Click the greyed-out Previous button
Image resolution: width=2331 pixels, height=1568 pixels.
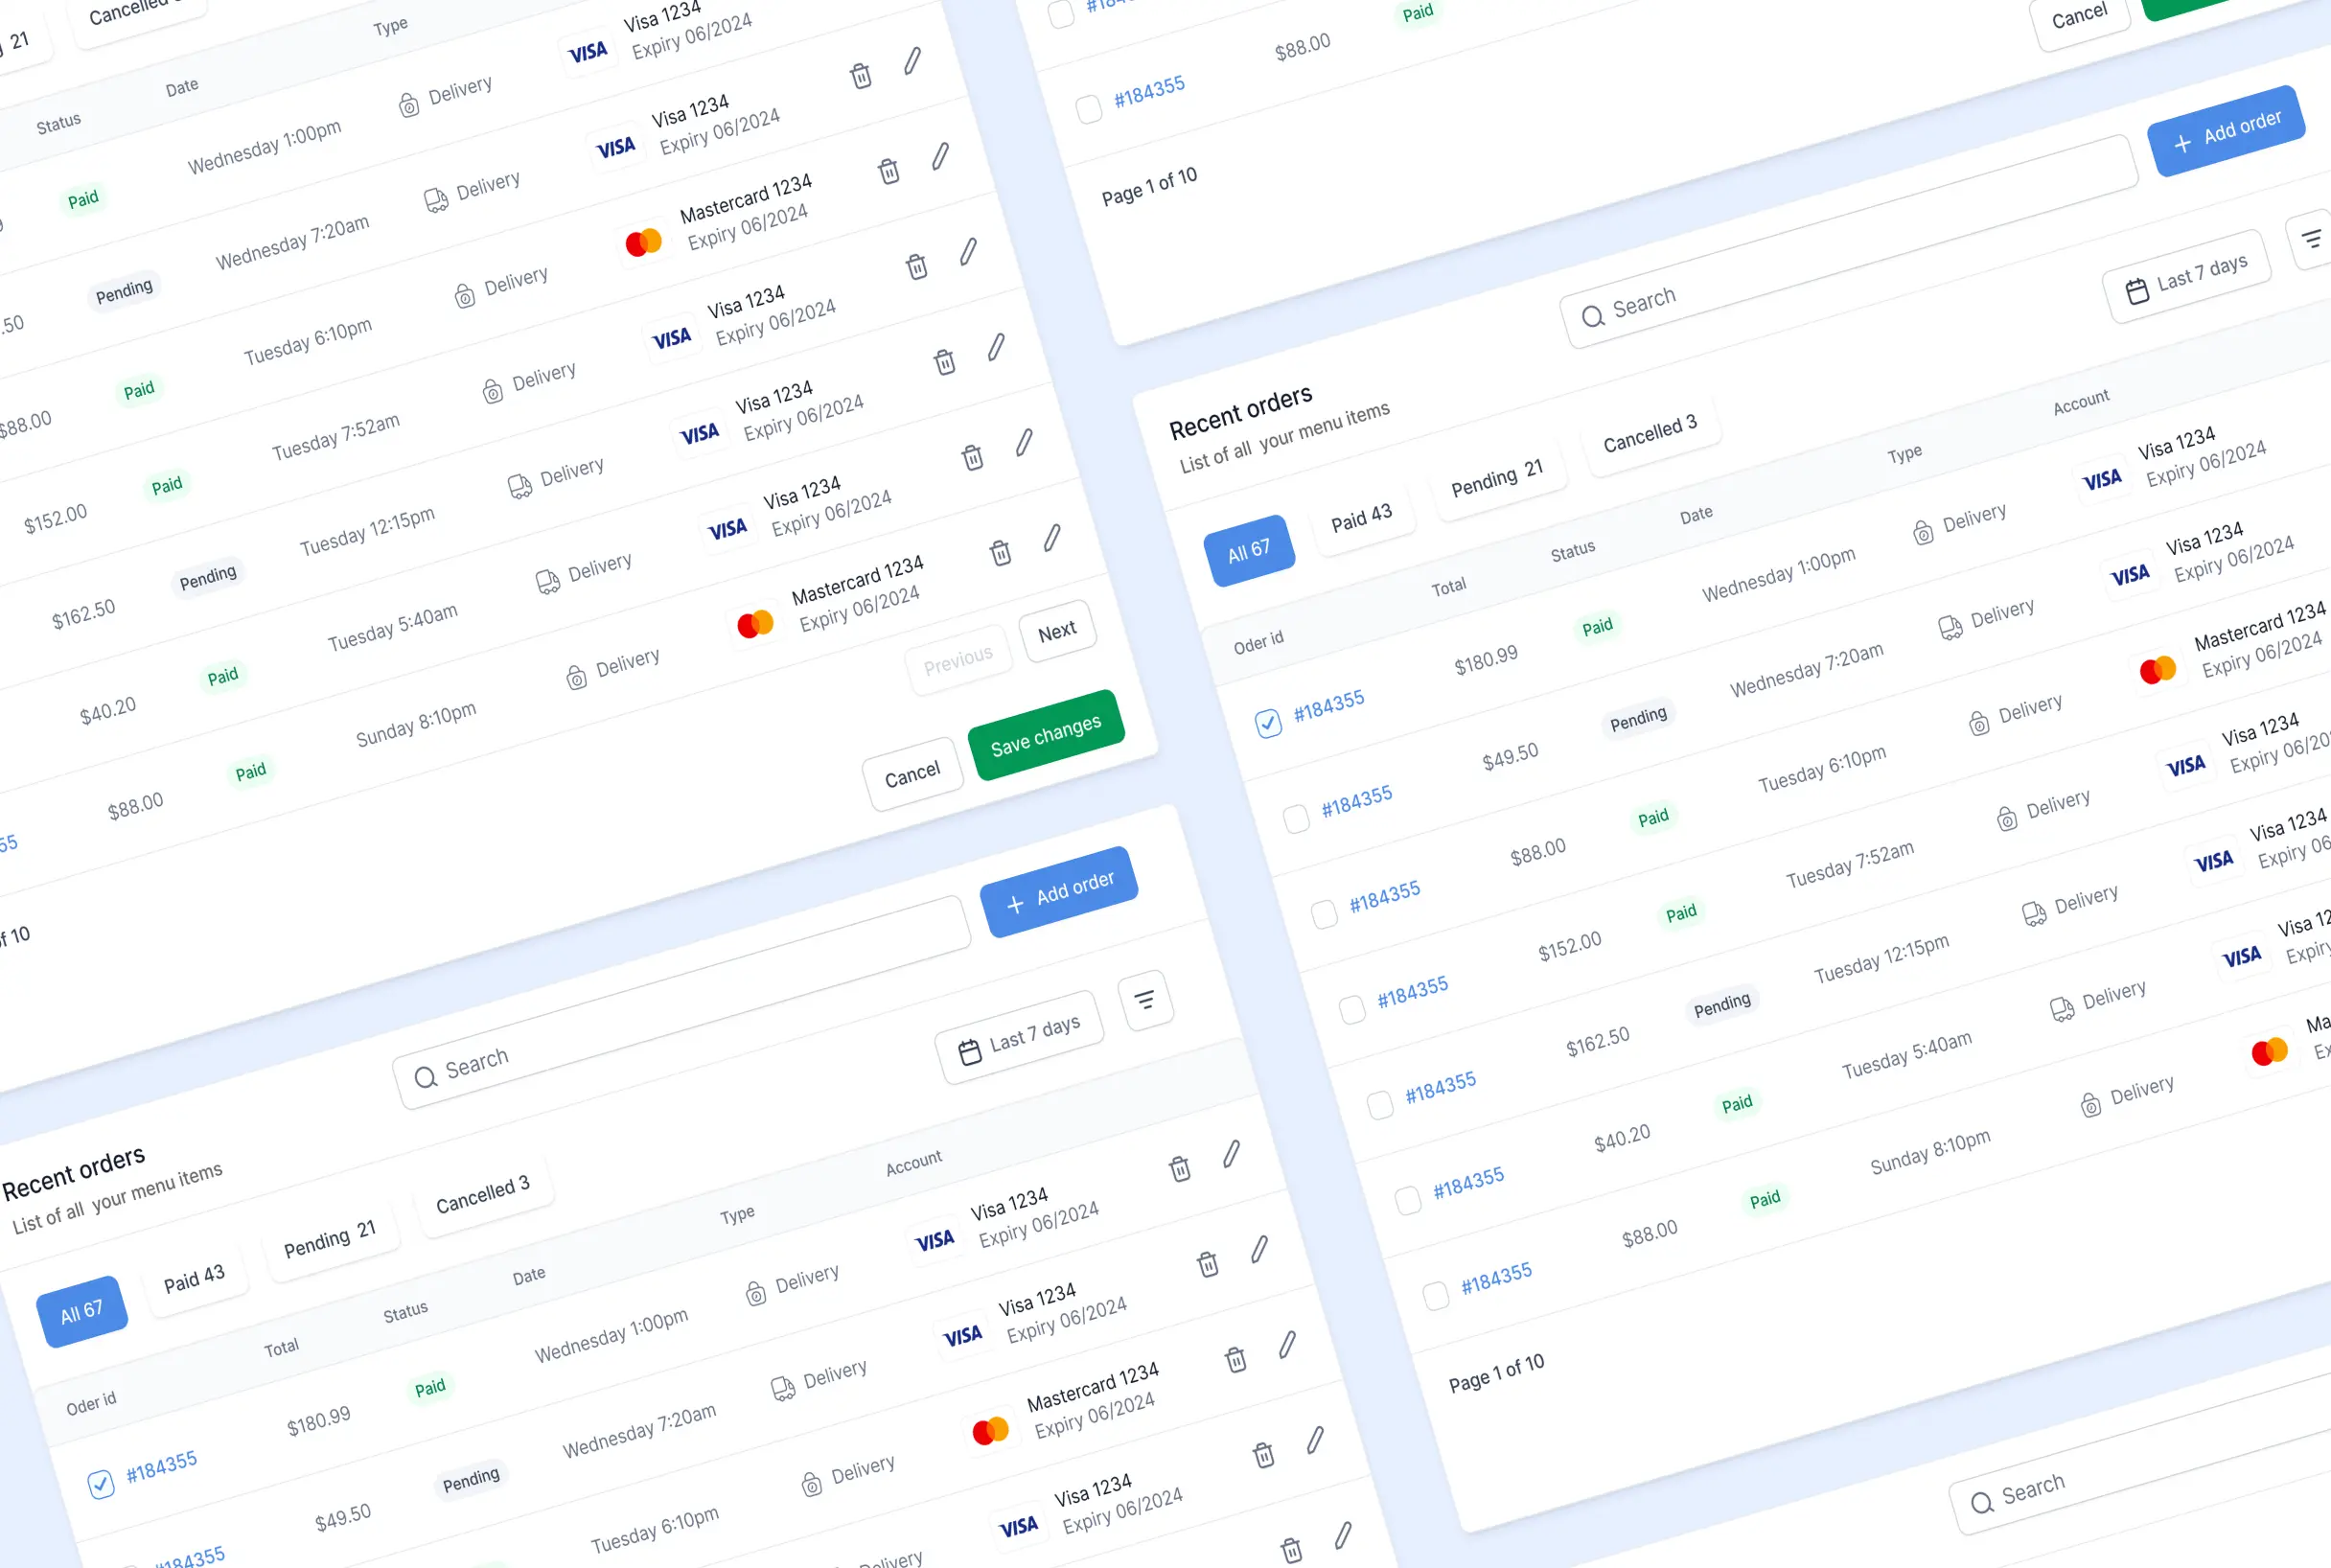coord(958,660)
